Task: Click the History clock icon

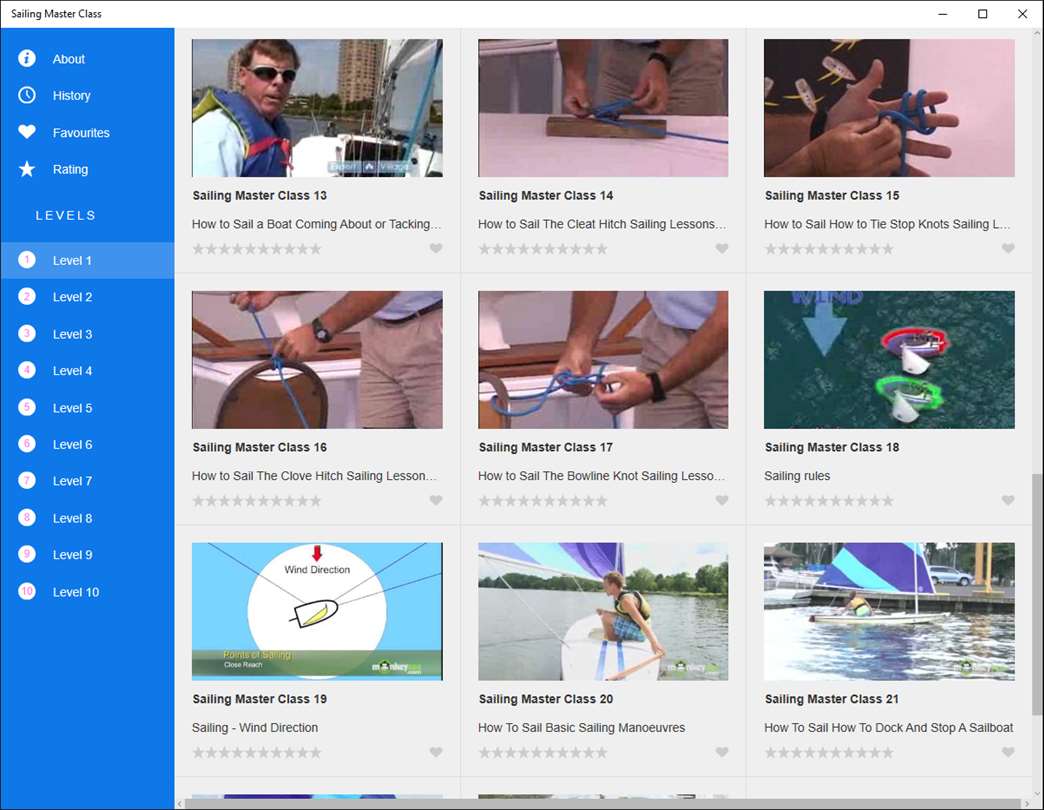Action: [x=27, y=95]
